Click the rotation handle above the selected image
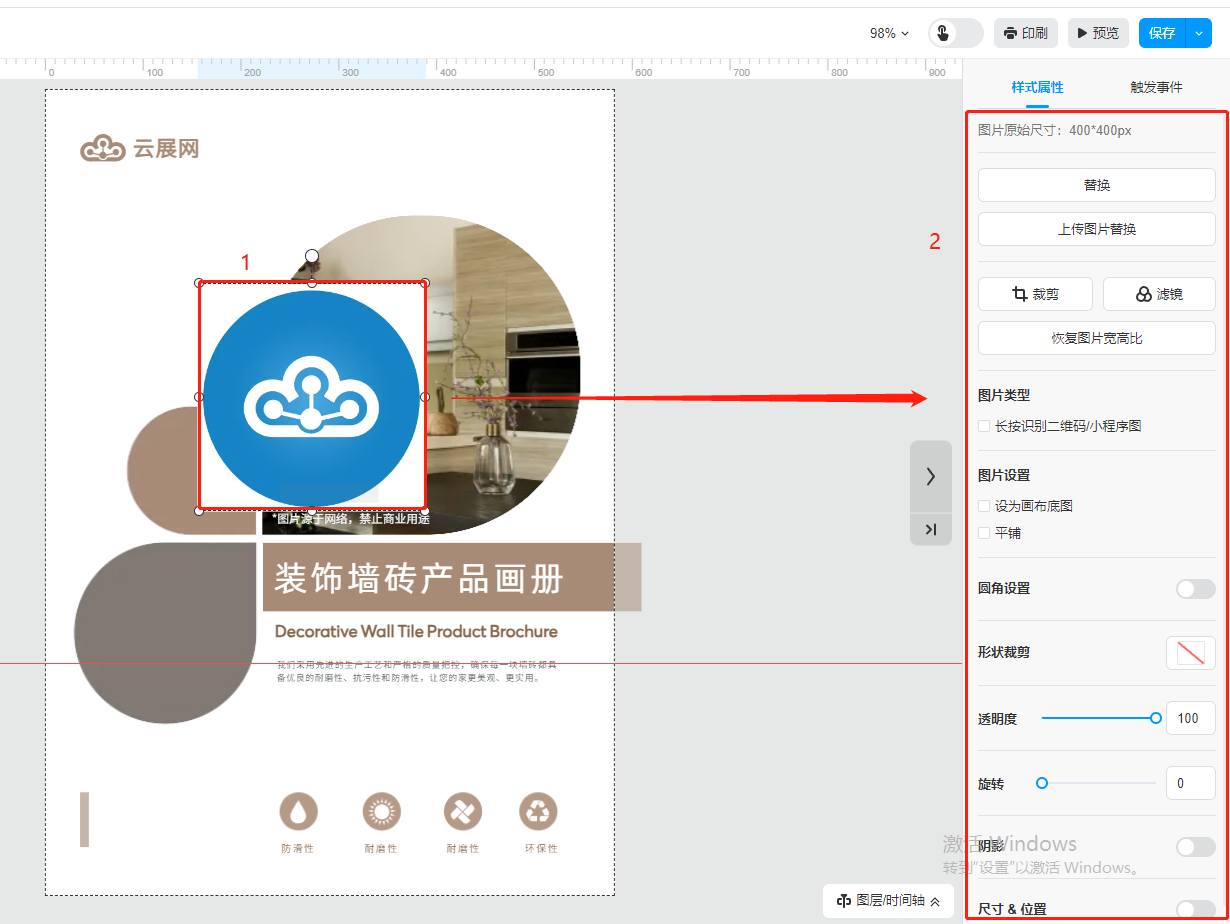Image resolution: width=1230 pixels, height=924 pixels. point(312,257)
